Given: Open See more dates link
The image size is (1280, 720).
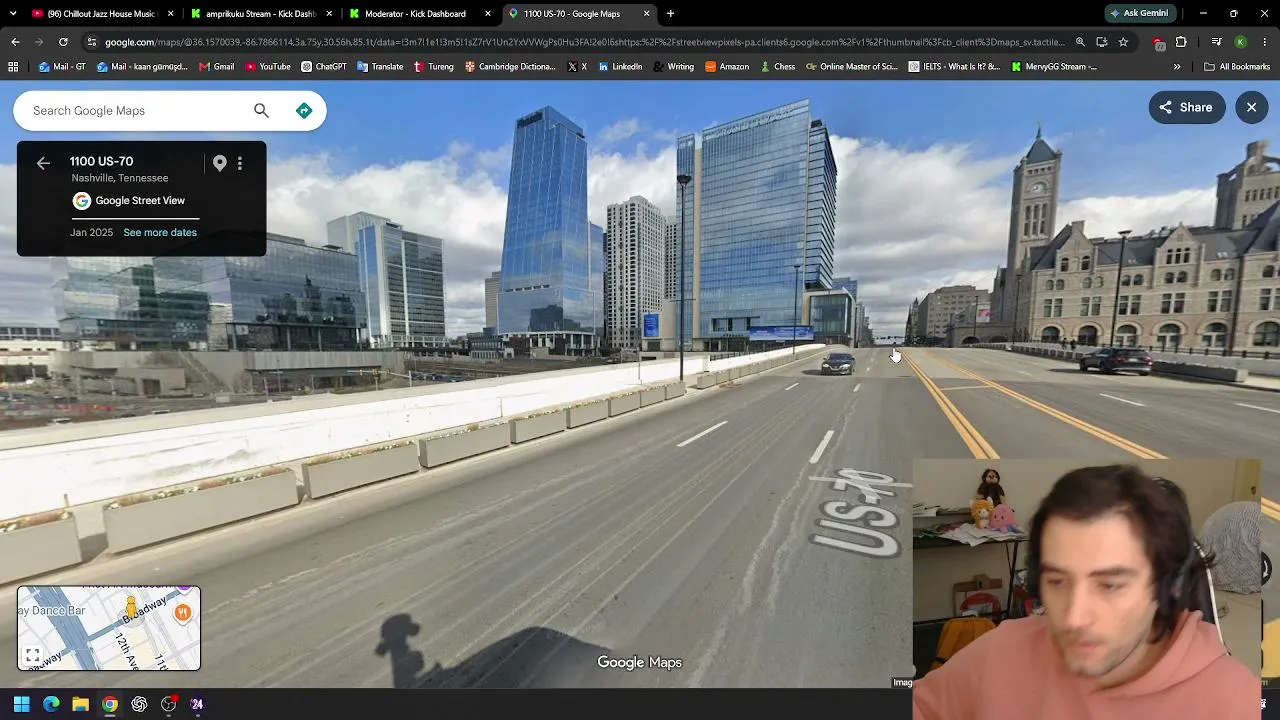Looking at the screenshot, I should [160, 233].
